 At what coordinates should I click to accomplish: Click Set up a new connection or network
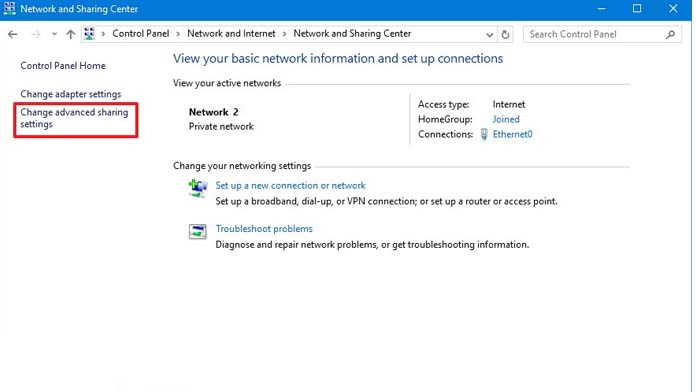(x=290, y=186)
